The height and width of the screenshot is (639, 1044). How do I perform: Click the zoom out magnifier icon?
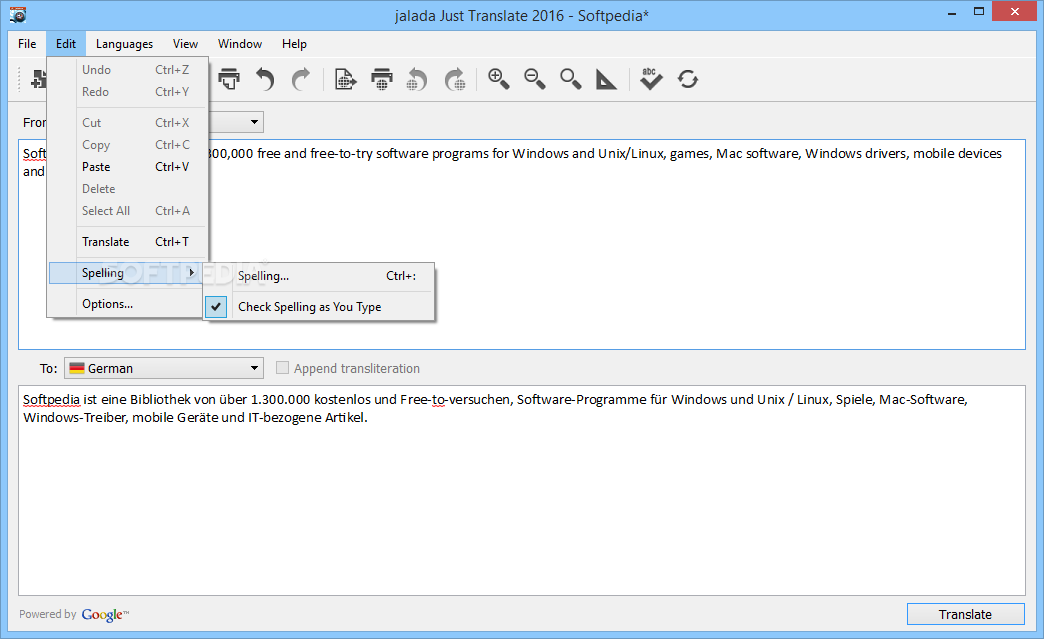point(535,79)
